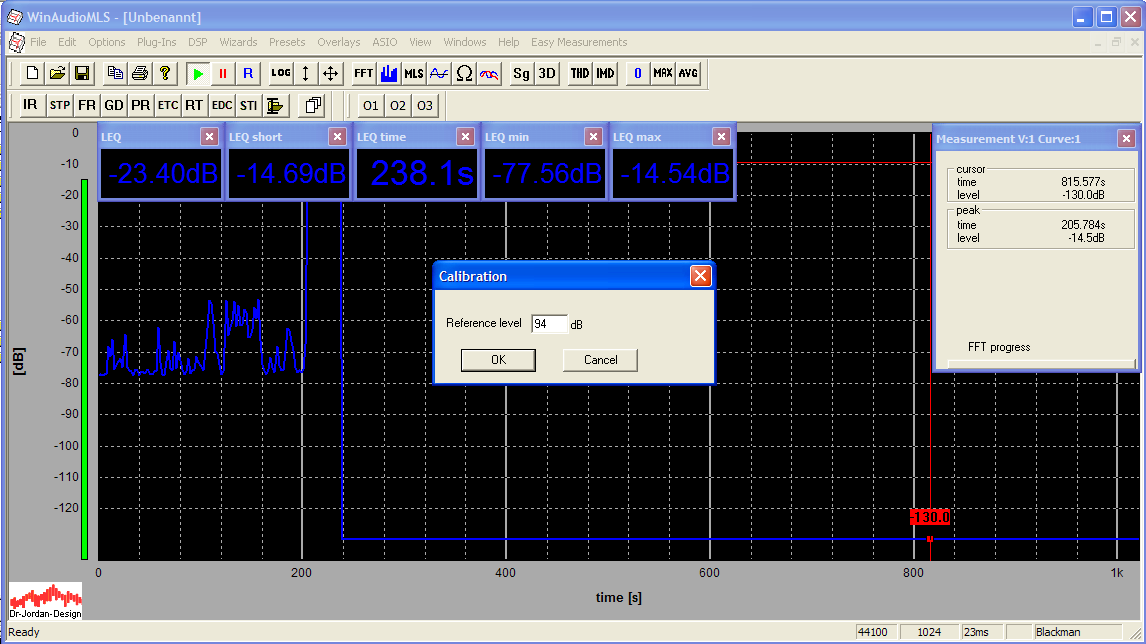The image size is (1146, 644).
Task: Click the THD analysis icon
Action: [580, 73]
